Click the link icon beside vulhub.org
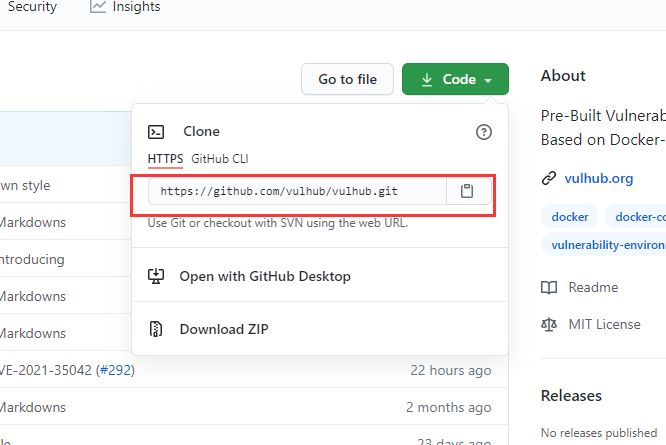The width and height of the screenshot is (666, 445). 549,178
